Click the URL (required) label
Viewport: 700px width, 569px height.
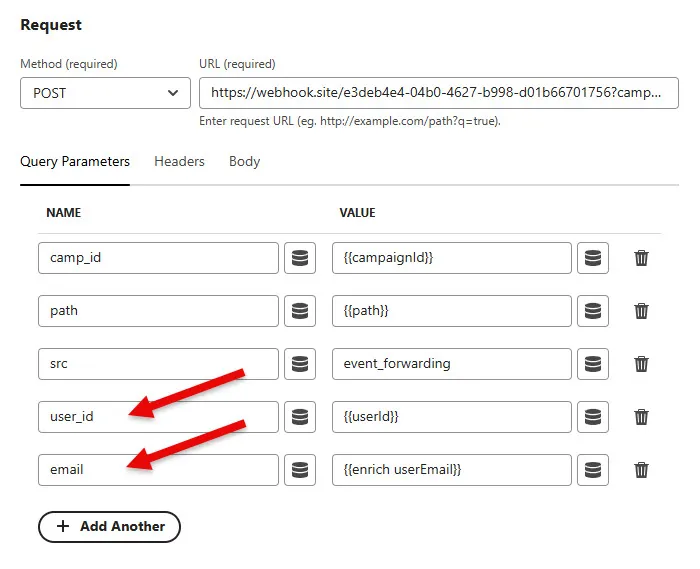(x=237, y=64)
